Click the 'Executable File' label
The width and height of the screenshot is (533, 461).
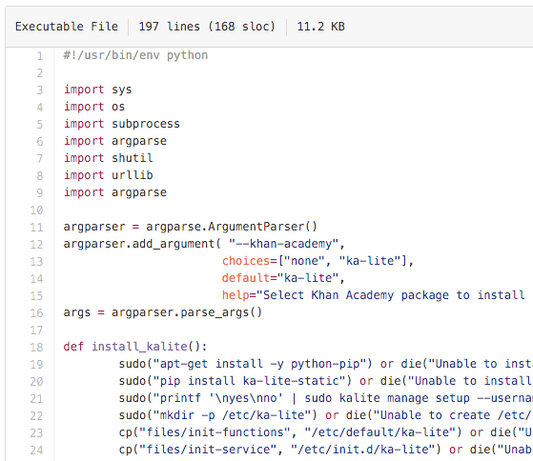click(x=67, y=27)
